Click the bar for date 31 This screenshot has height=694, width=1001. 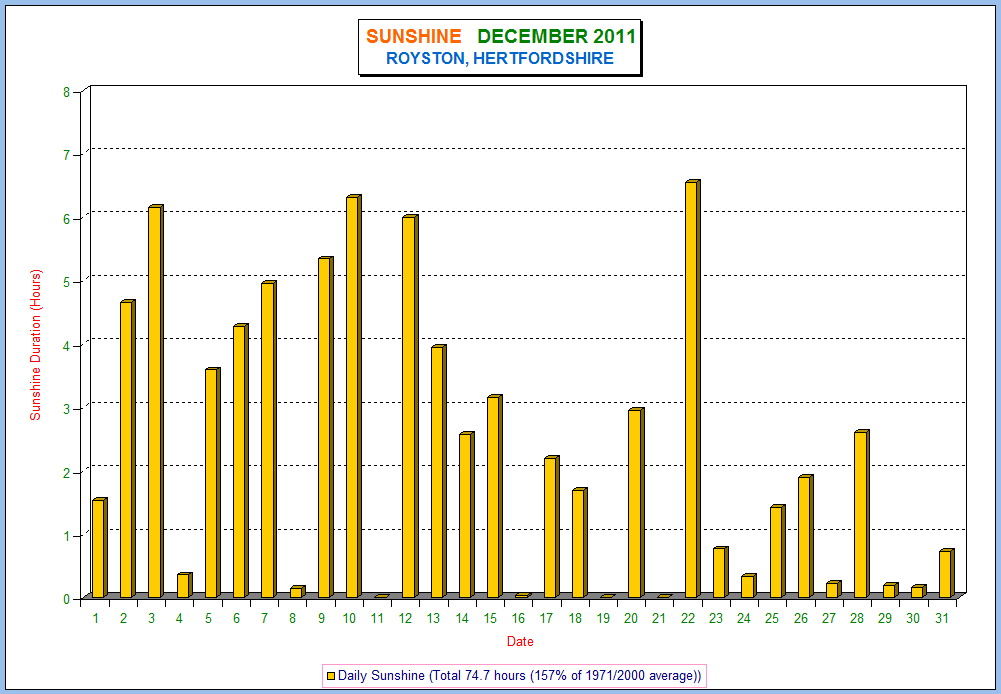tap(947, 573)
